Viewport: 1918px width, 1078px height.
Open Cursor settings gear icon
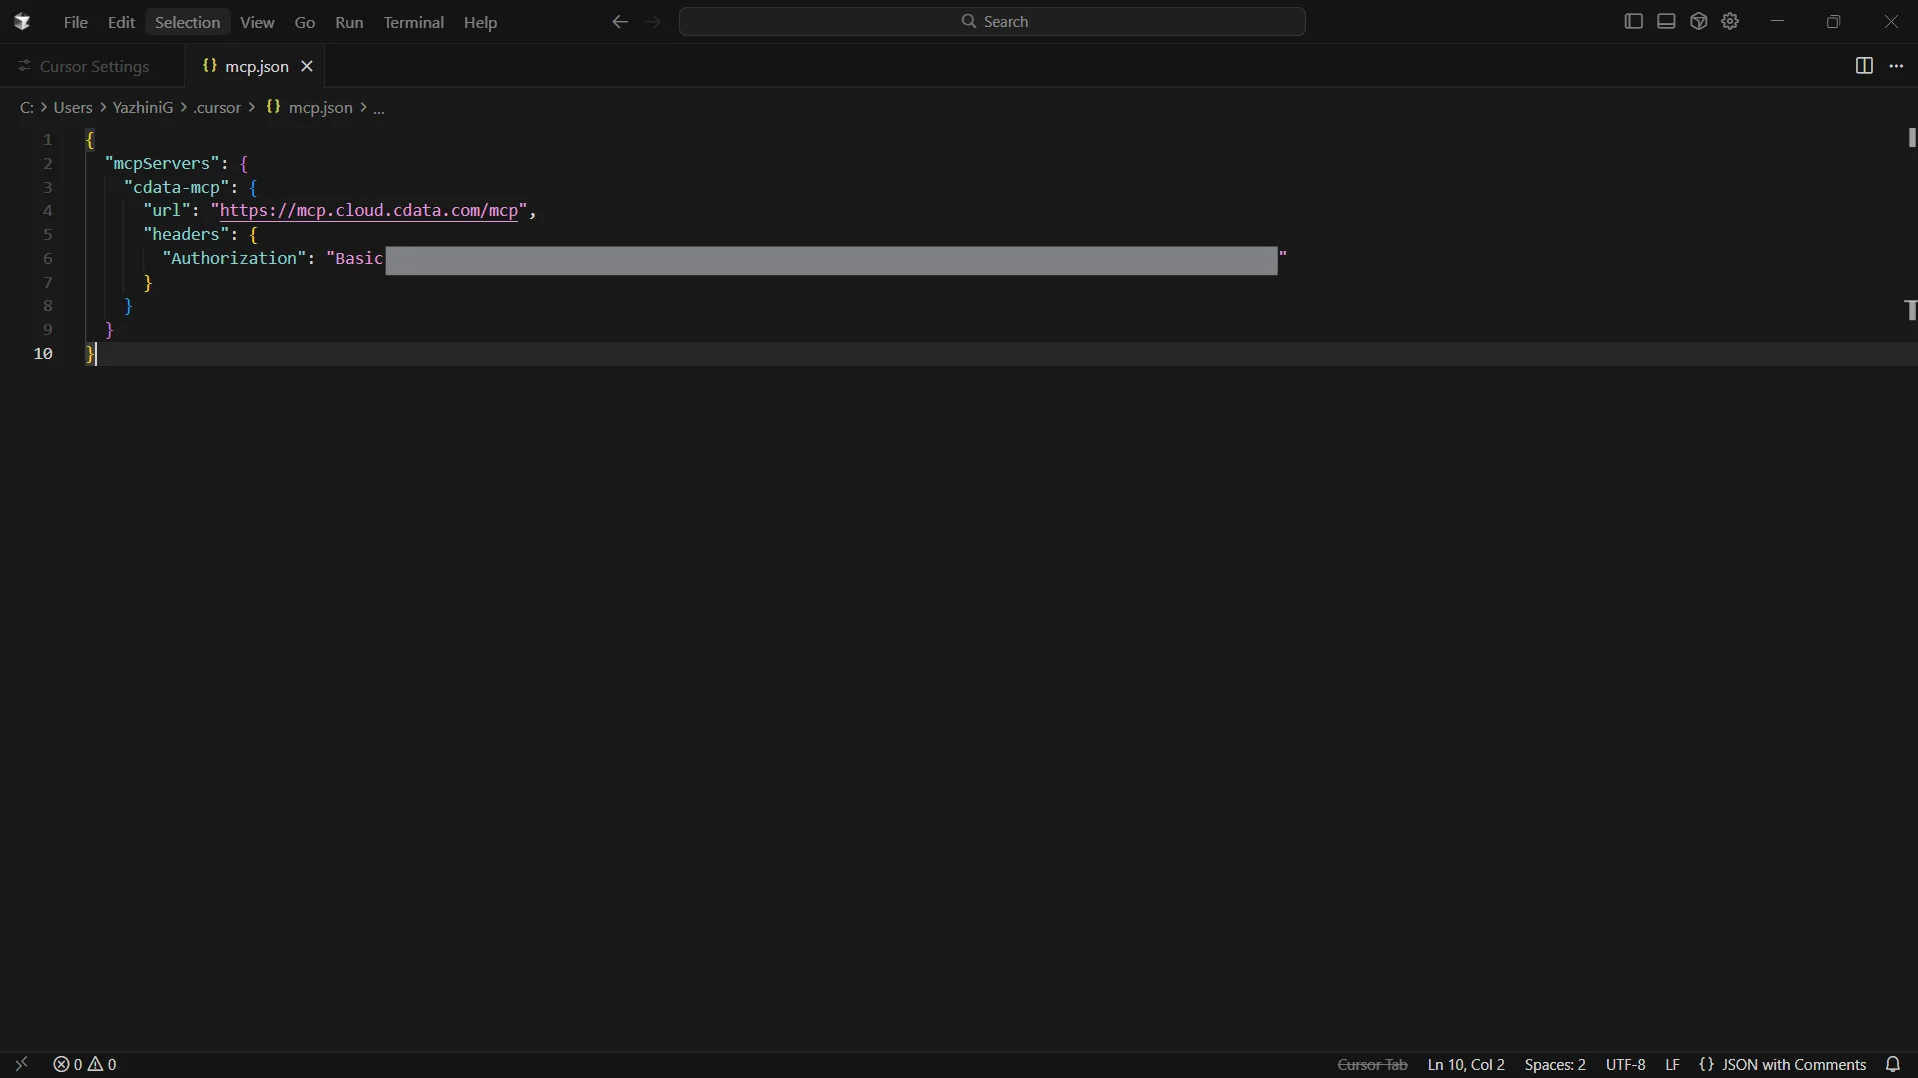tap(1731, 22)
